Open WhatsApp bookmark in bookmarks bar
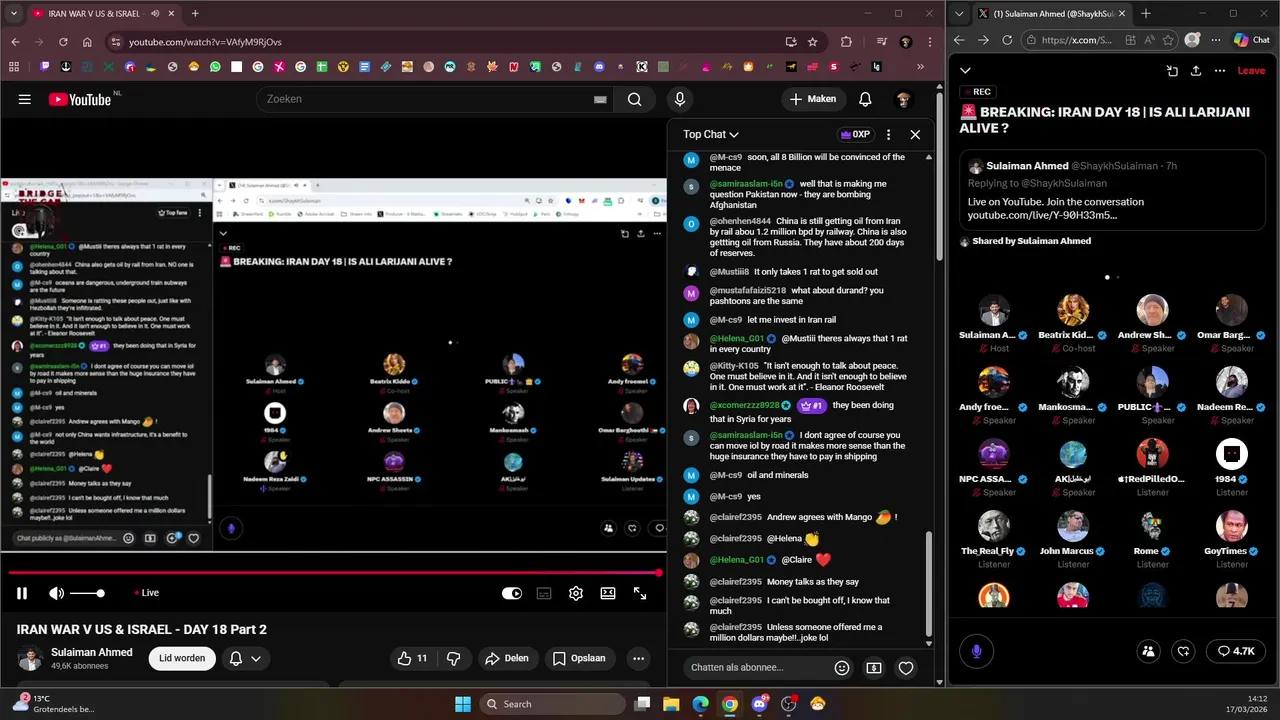Image resolution: width=1280 pixels, height=720 pixels. point(215,67)
